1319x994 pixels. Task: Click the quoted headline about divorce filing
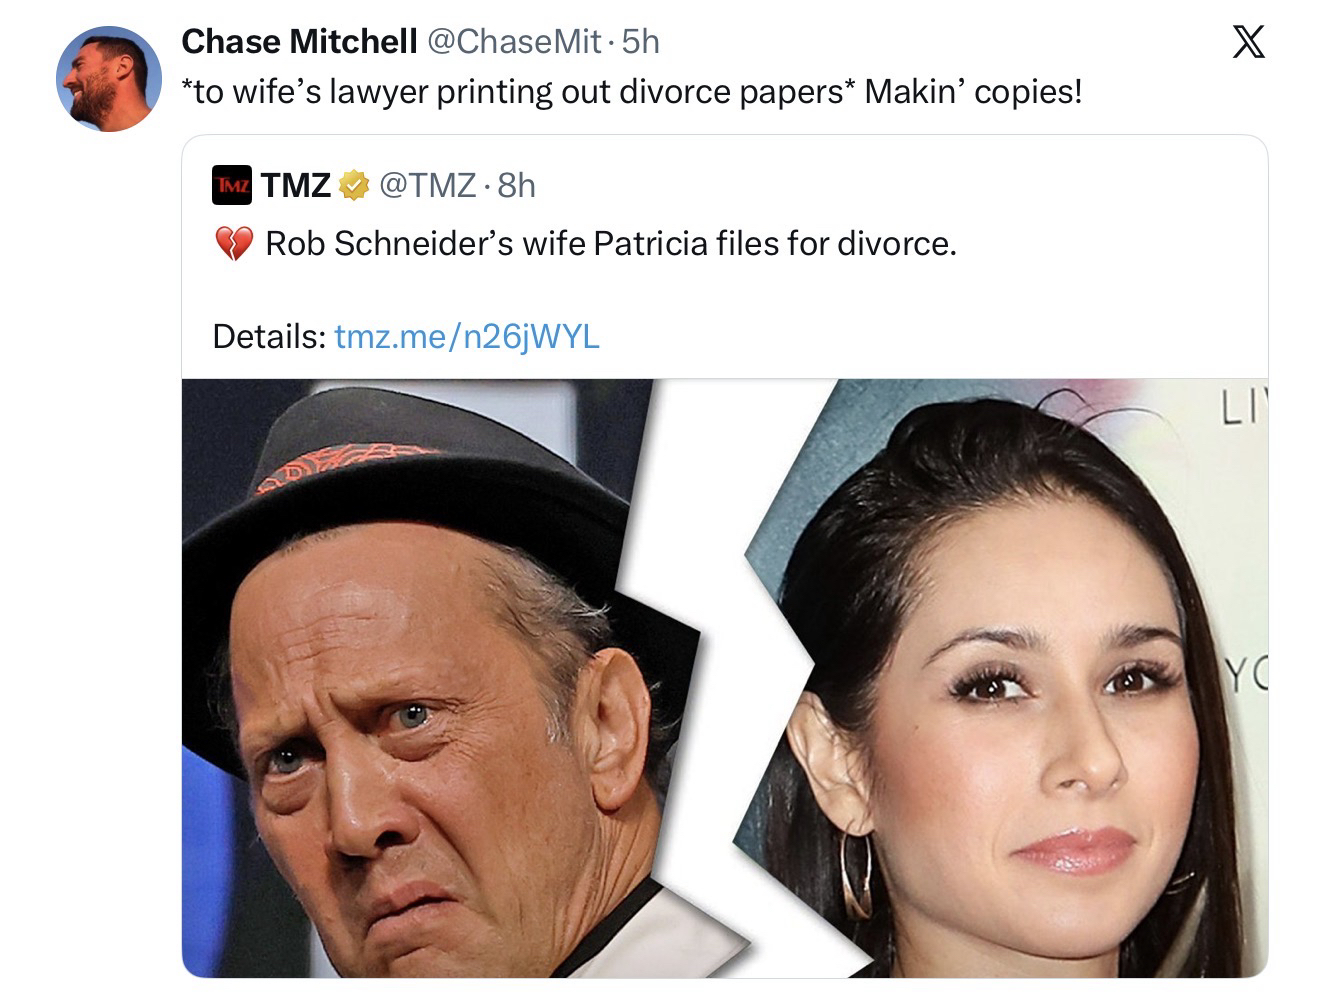click(x=610, y=243)
